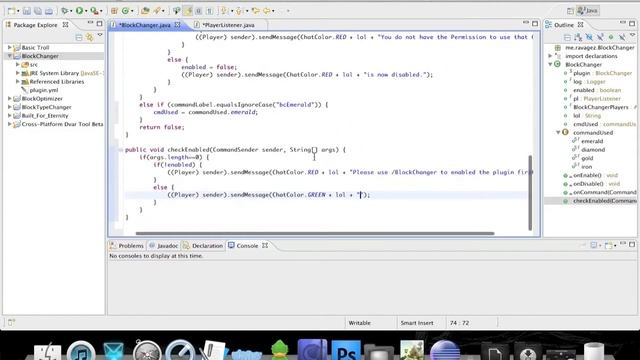
Task: Toggle Hide Non-Public Members in Outline
Action: coord(611,38)
